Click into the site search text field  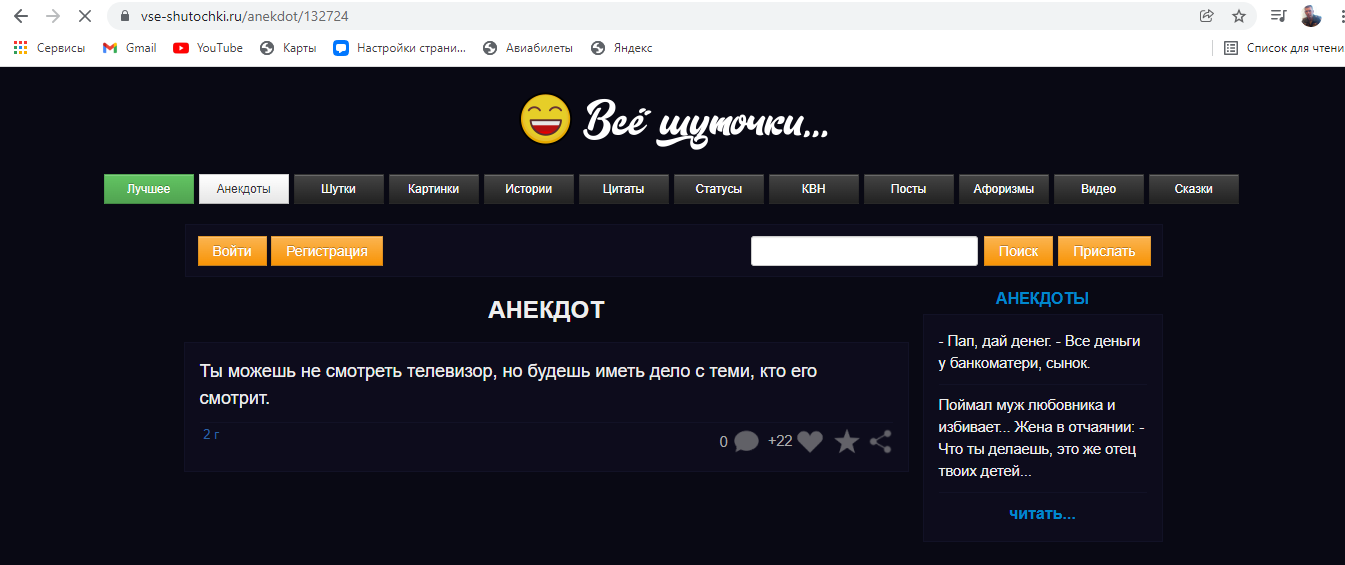click(863, 251)
